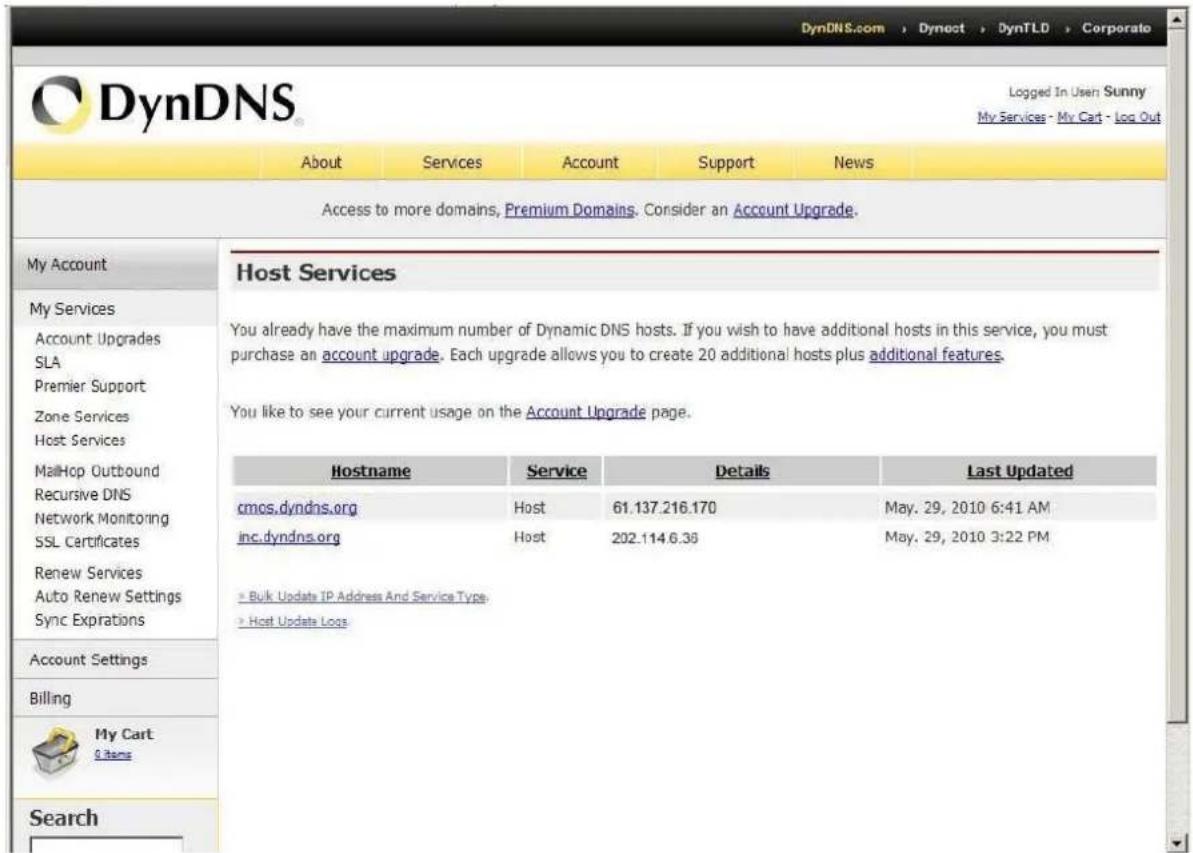This screenshot has height=853, width=1193.
Task: Sort table by Hostname column
Action: (371, 471)
